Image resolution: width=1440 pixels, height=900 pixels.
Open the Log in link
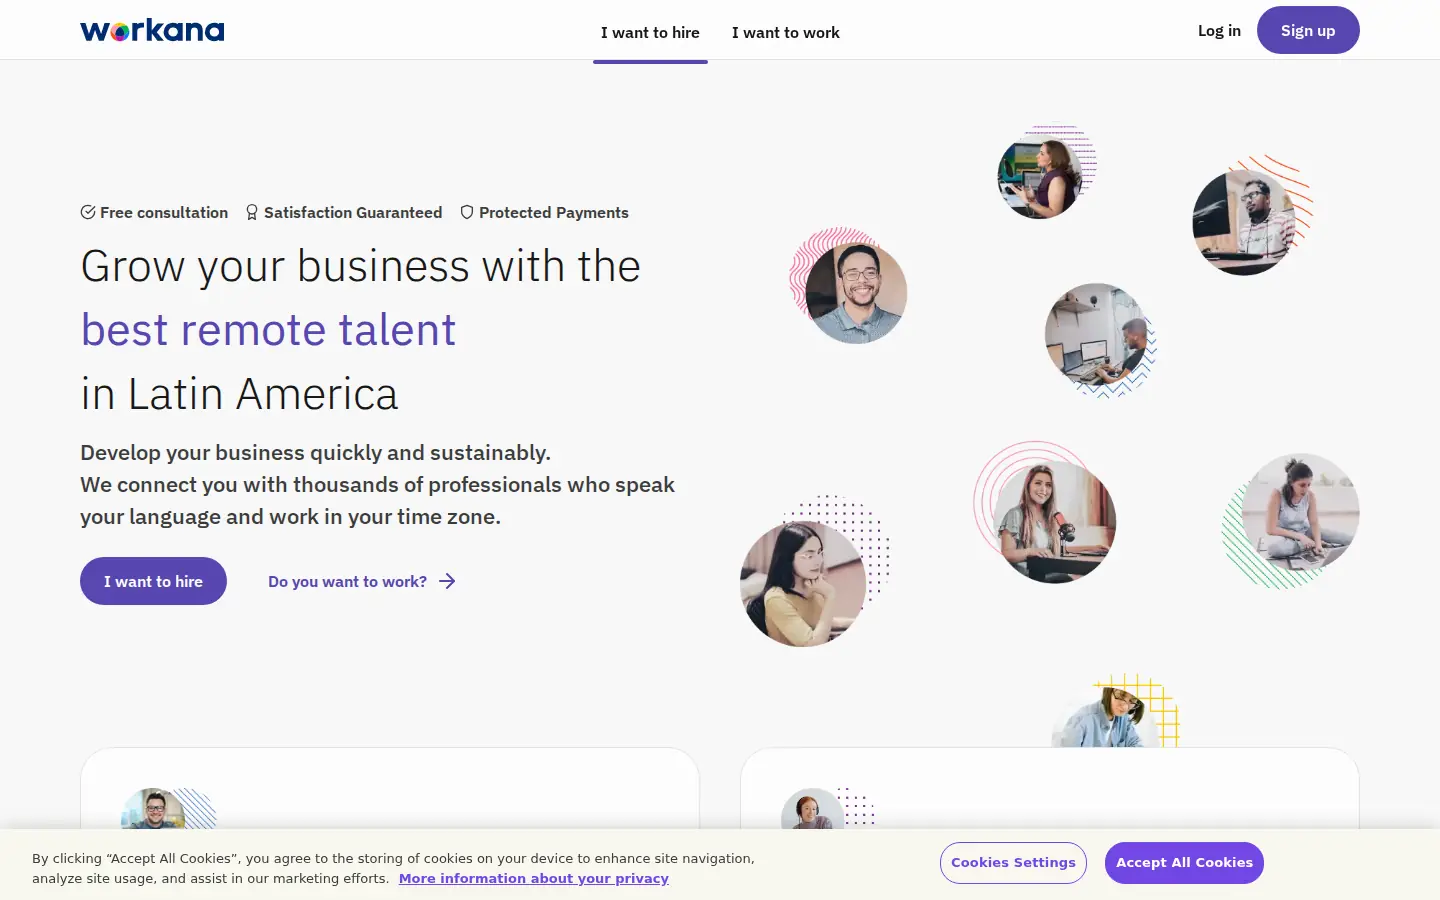tap(1219, 30)
